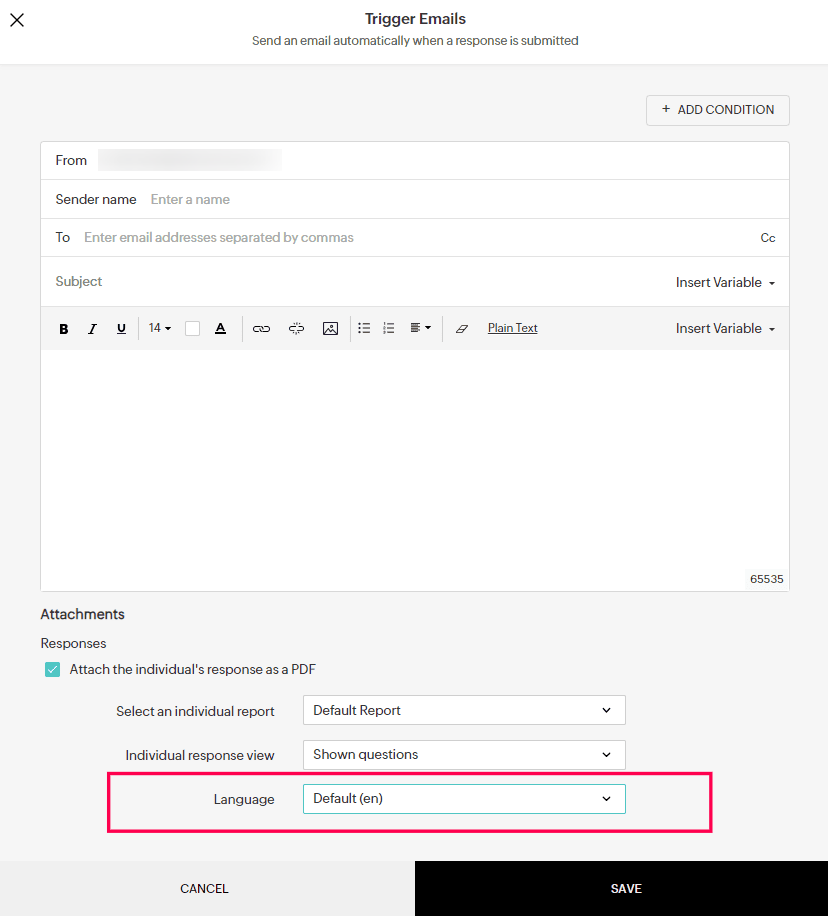Focus the Subject field
The image size is (828, 916).
tap(356, 282)
